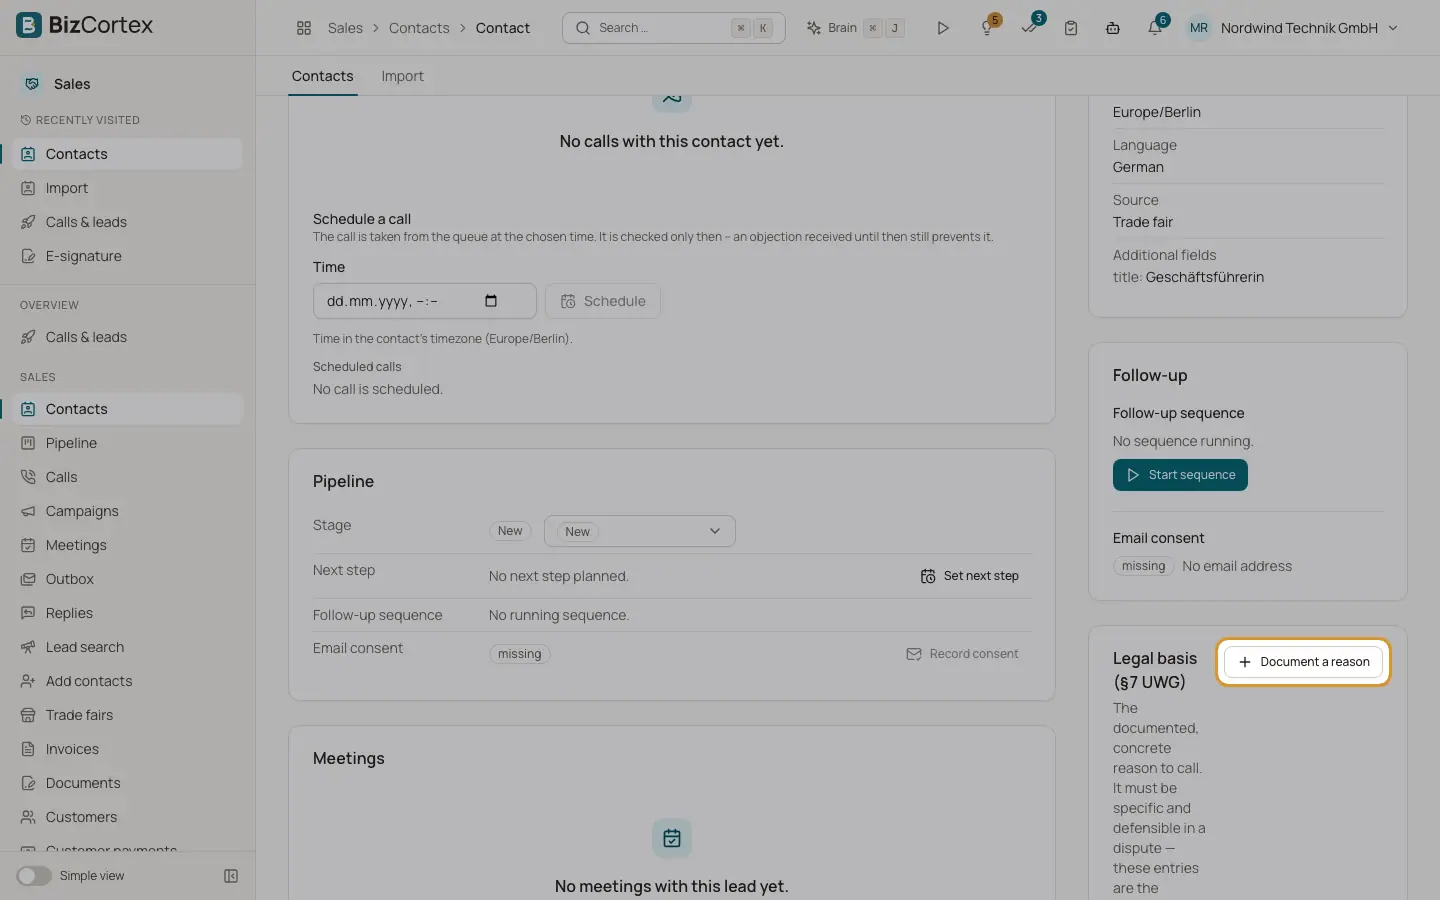Open the apps grid icon in breadcrumb
Image resolution: width=1440 pixels, height=900 pixels.
pos(304,28)
